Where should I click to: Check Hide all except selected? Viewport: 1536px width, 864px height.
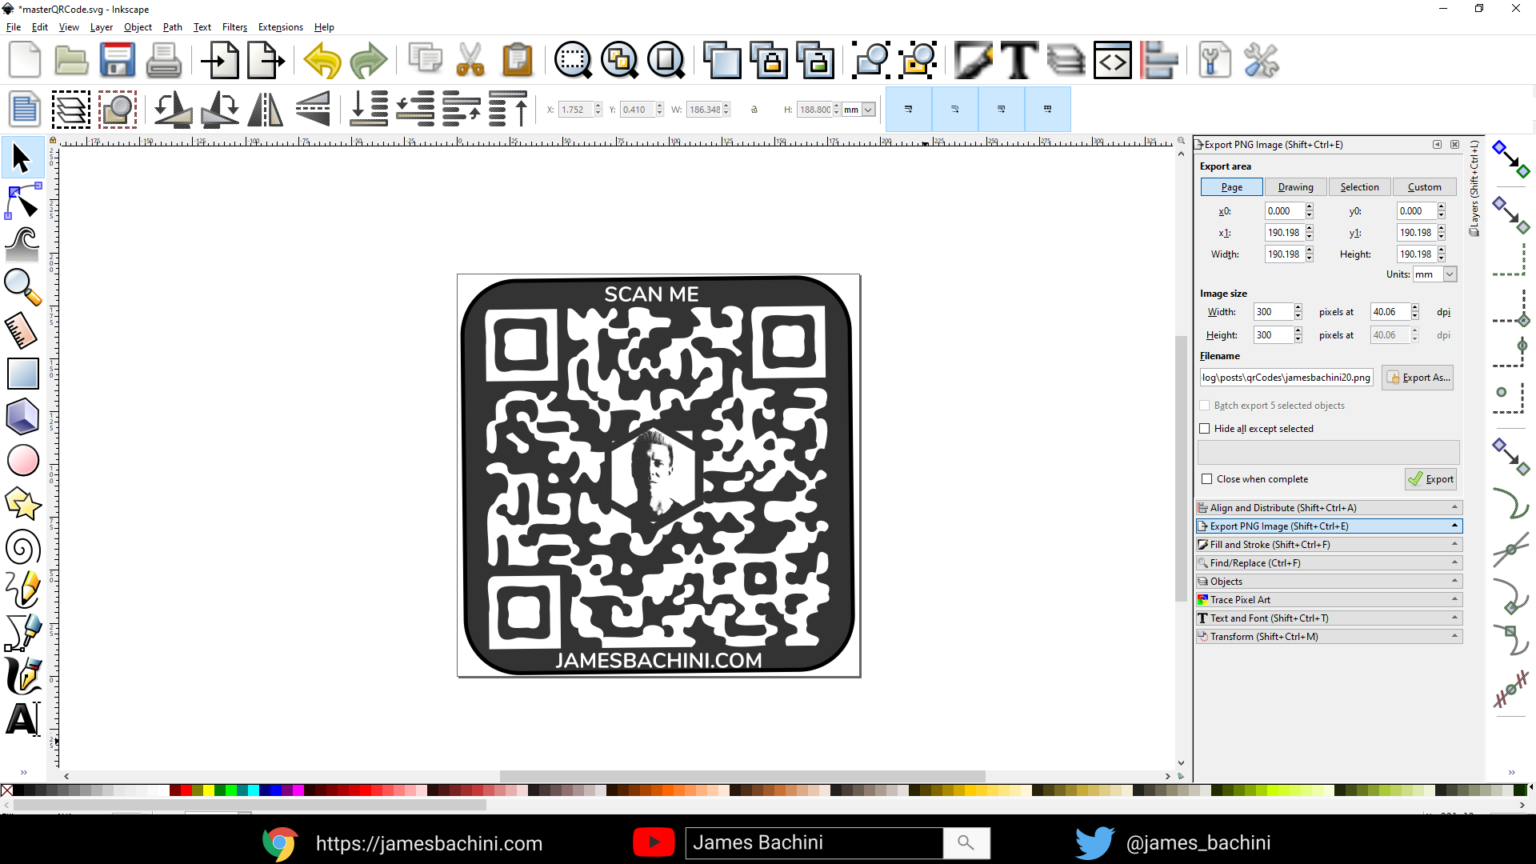(1206, 428)
